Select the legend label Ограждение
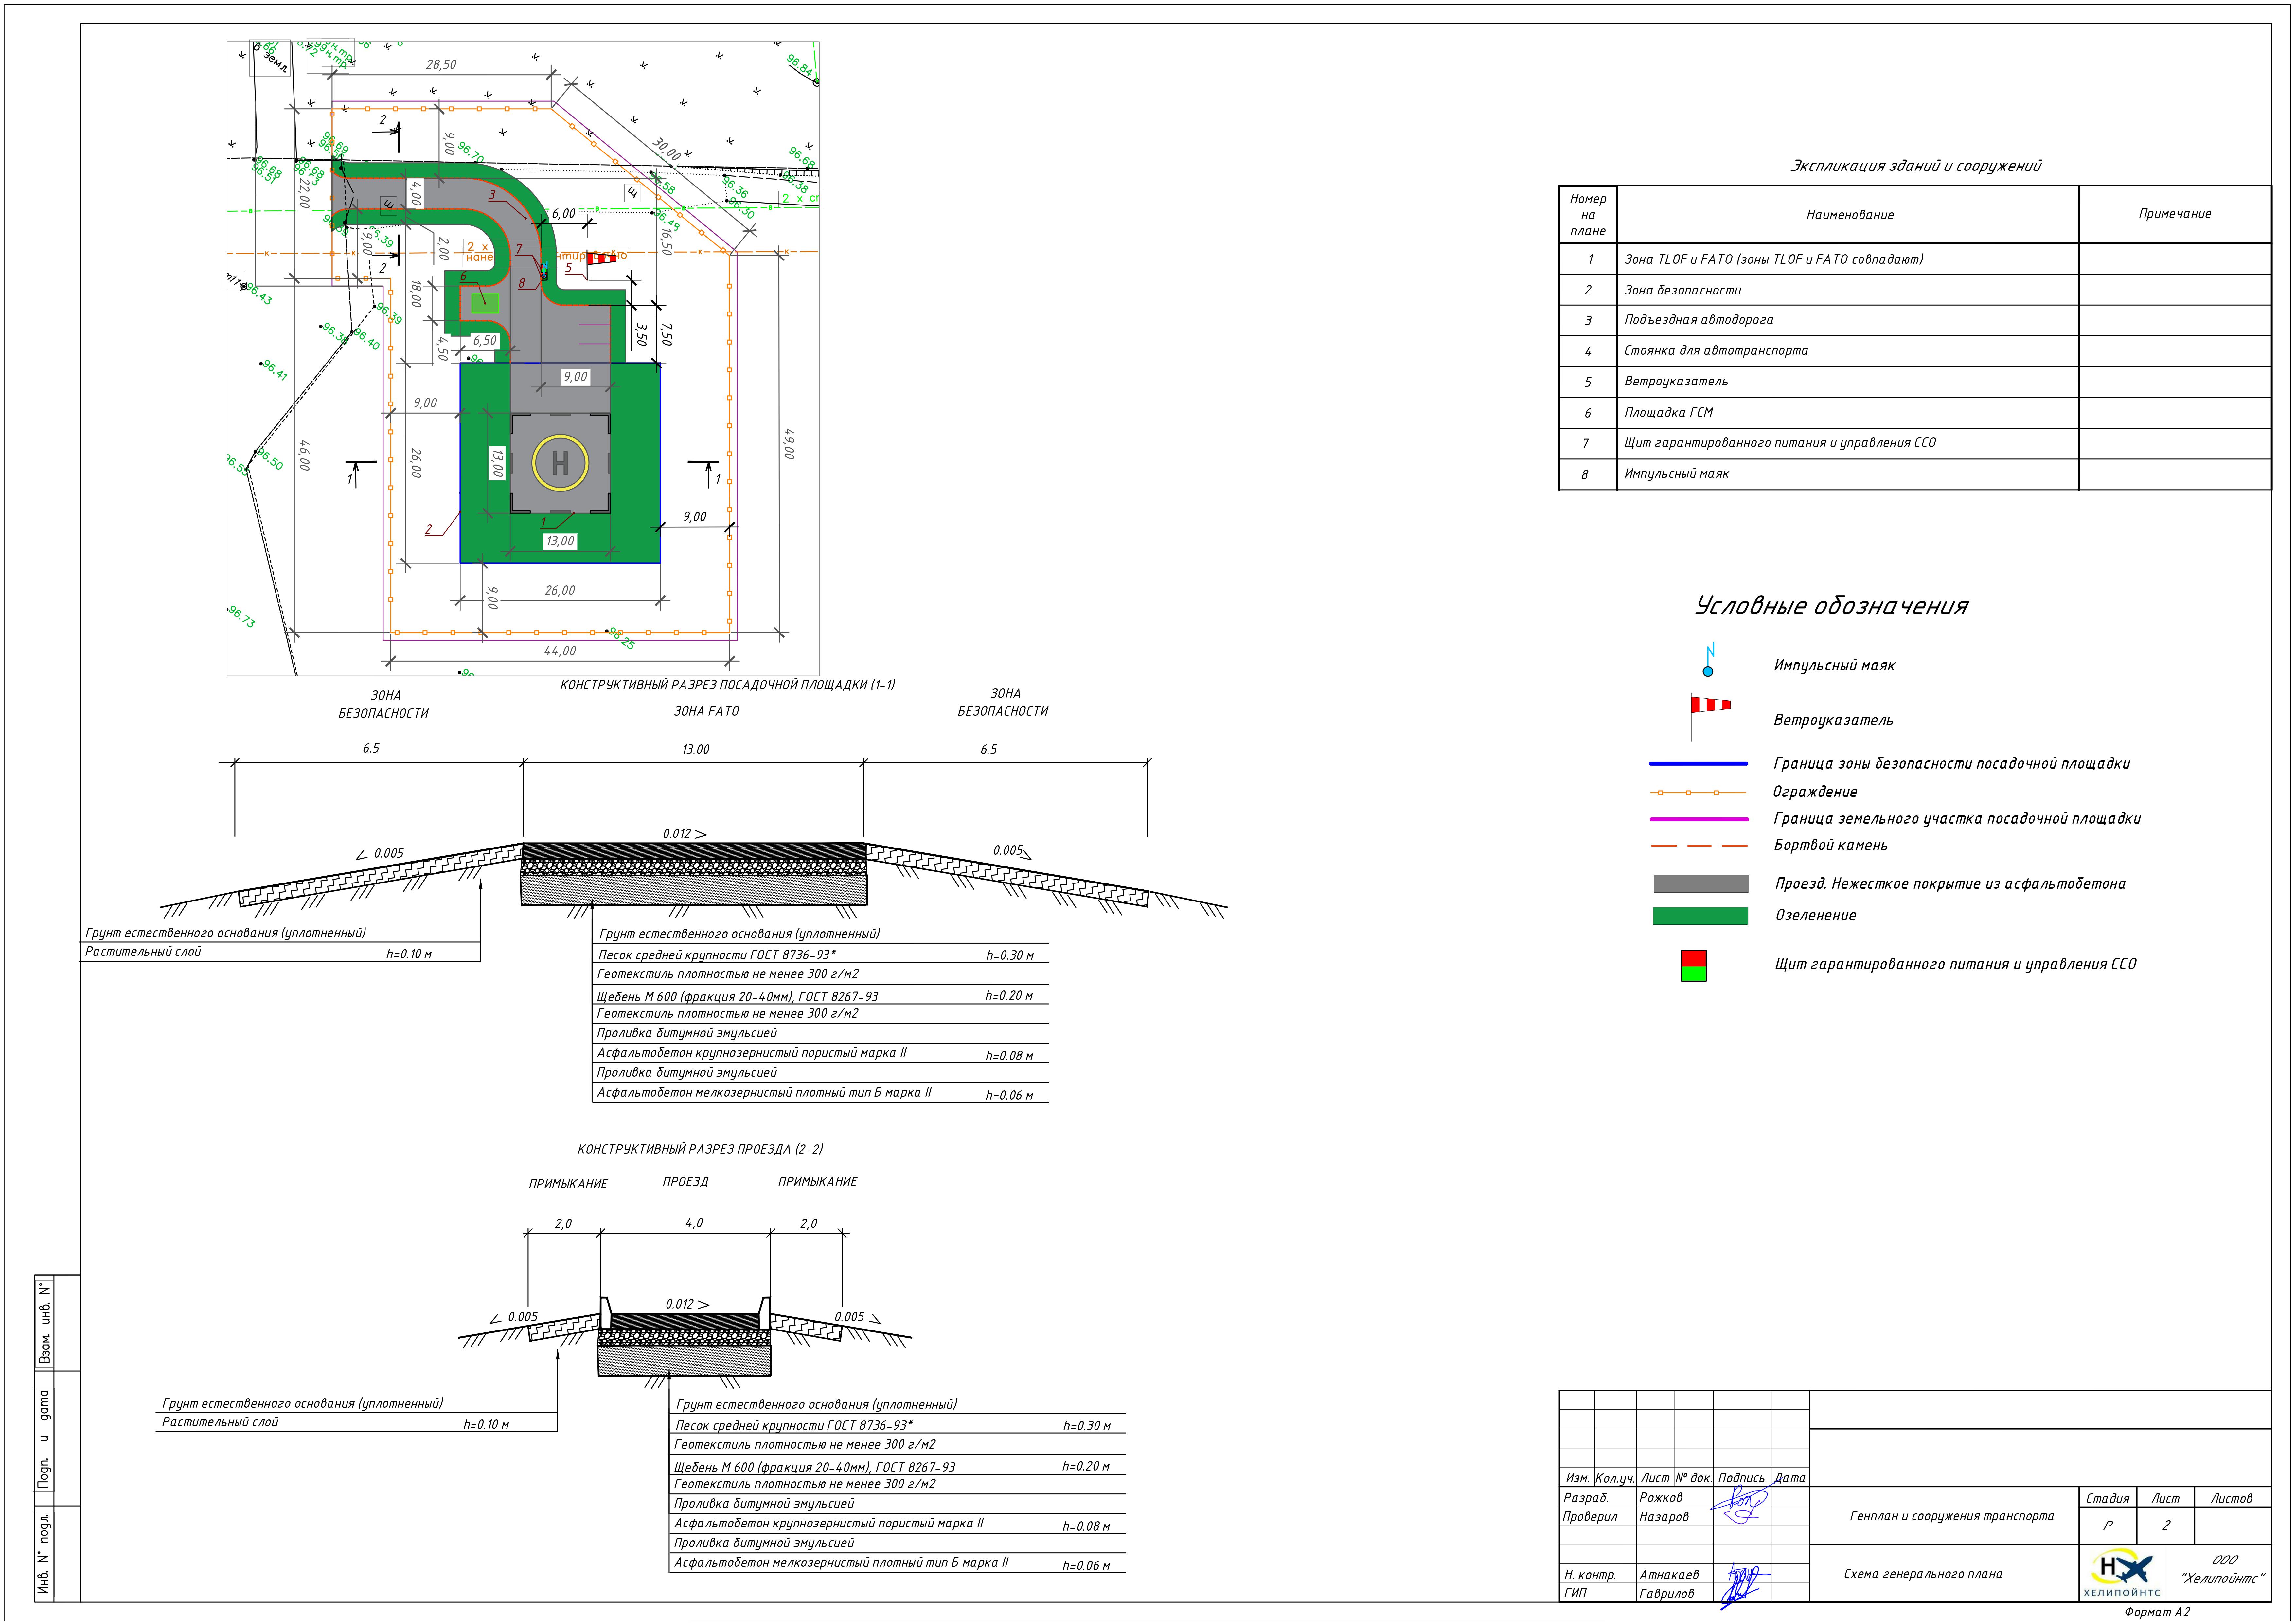This screenshot has width=2296, height=1624. pos(1815,792)
